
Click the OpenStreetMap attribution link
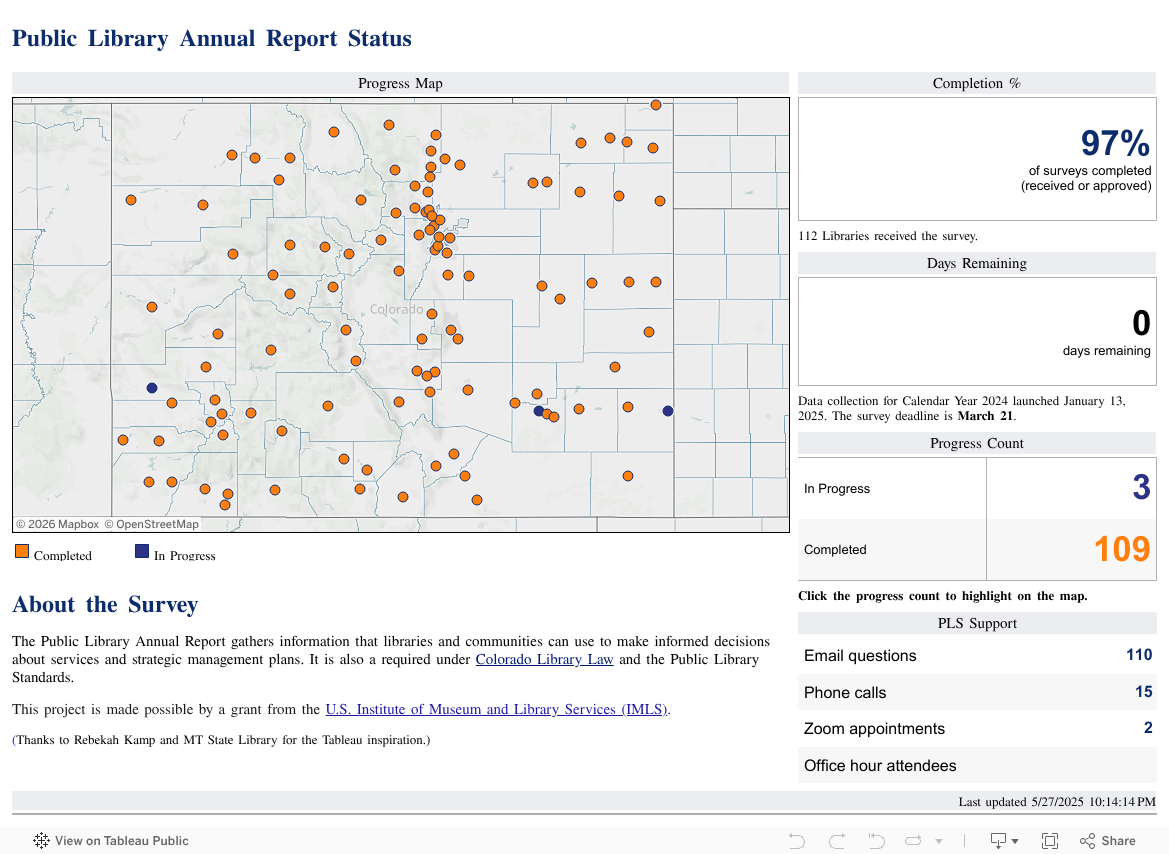click(152, 524)
